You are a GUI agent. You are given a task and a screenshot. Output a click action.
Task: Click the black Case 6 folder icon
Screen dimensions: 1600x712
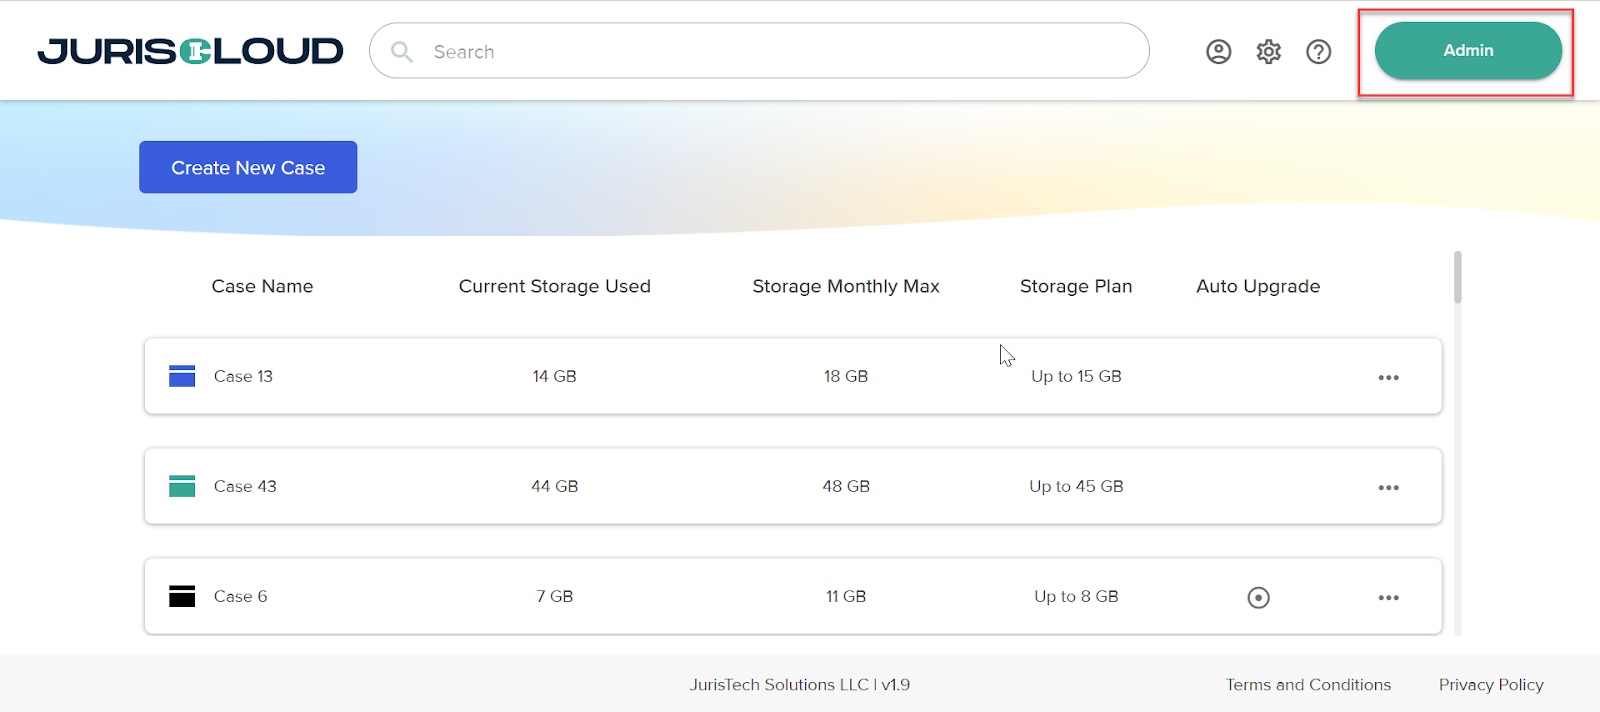(182, 596)
